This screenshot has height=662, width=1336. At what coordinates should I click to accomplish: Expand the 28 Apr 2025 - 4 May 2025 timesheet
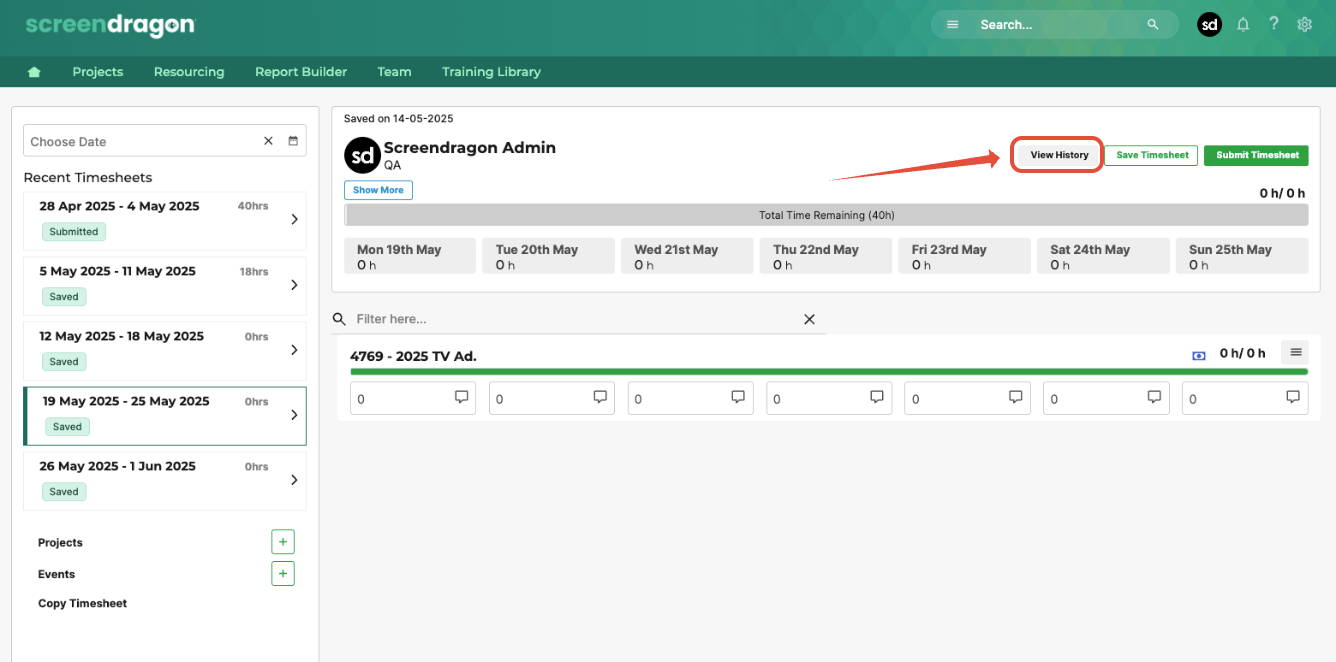click(294, 219)
